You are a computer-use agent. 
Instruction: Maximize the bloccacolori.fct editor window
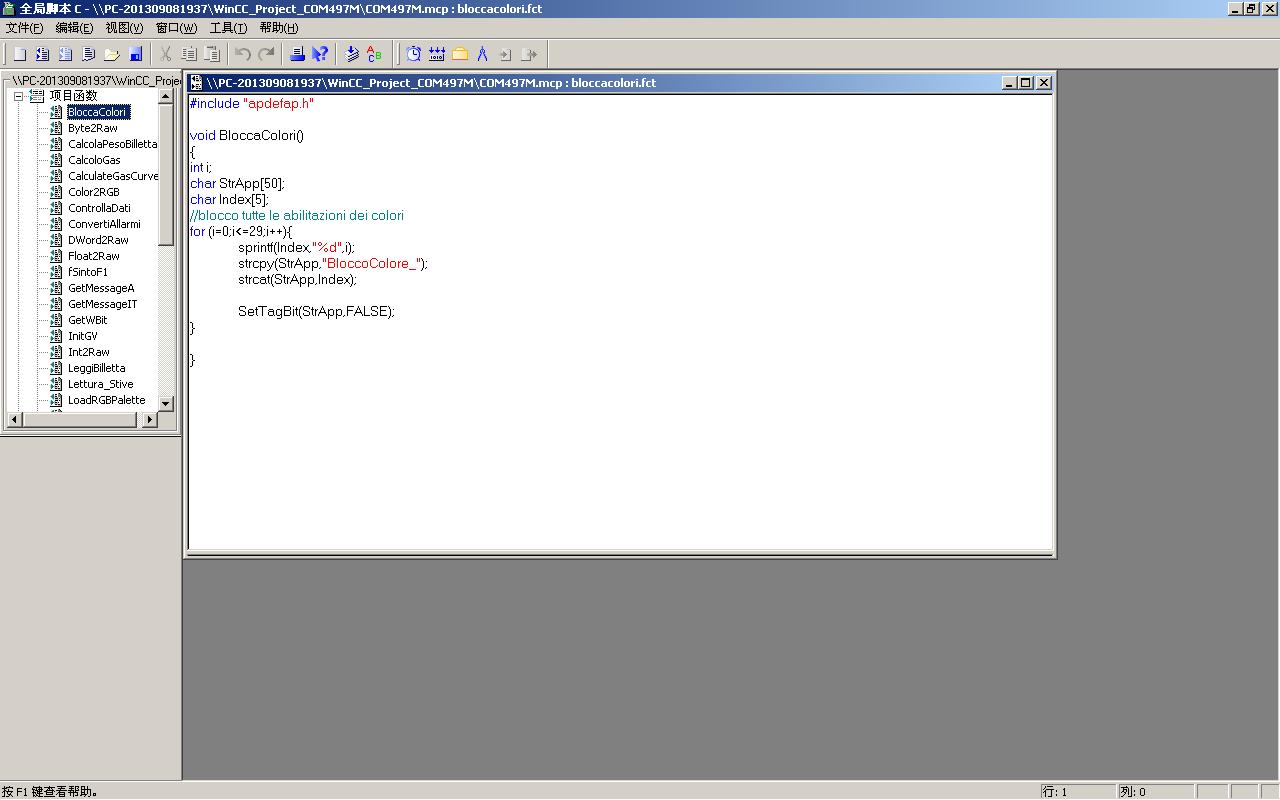(1026, 83)
